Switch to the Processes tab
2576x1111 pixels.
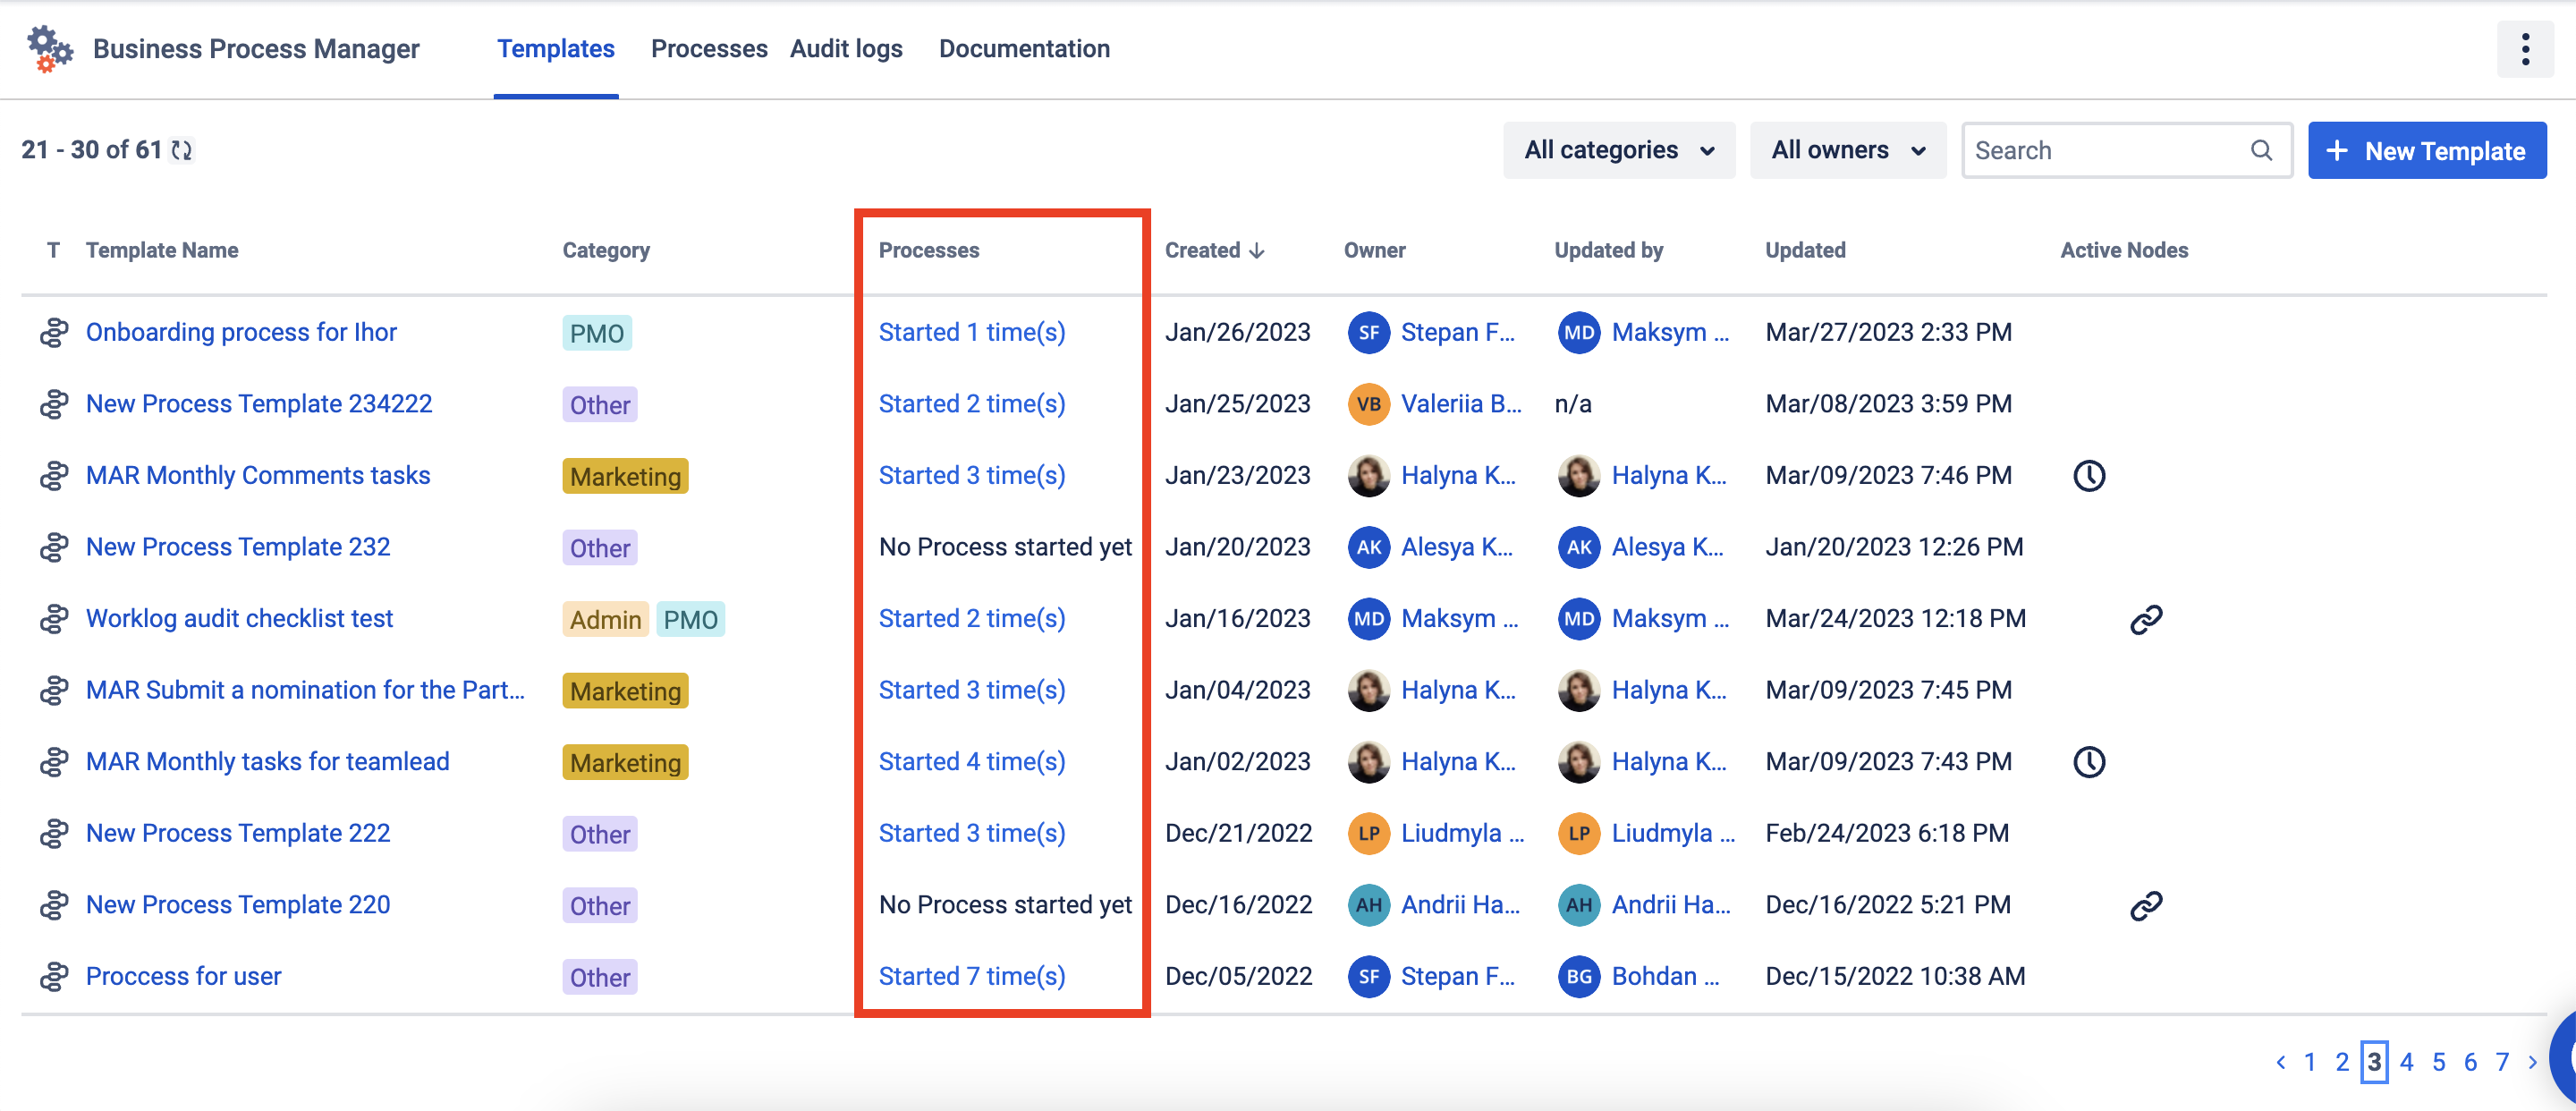708,49
